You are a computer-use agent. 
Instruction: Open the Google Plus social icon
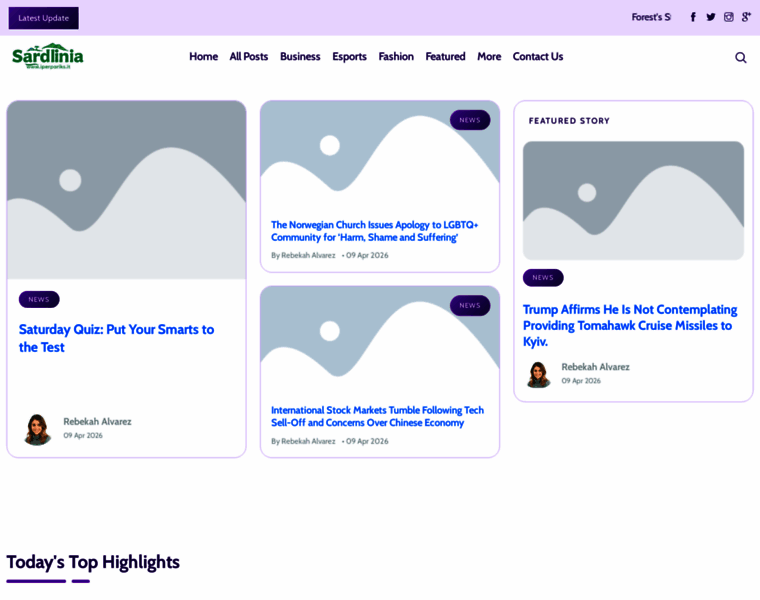746,17
